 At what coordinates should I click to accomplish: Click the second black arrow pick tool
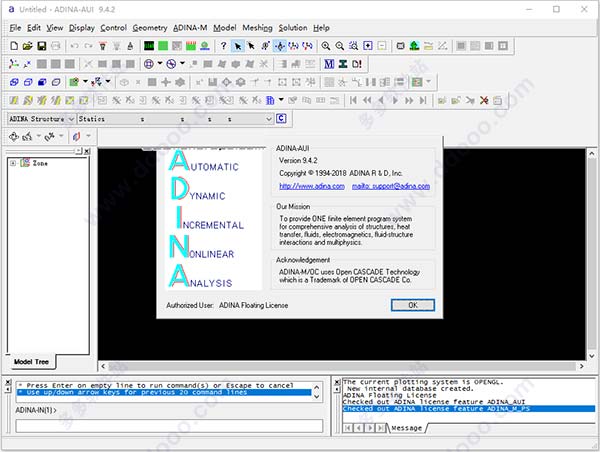[x=251, y=46]
